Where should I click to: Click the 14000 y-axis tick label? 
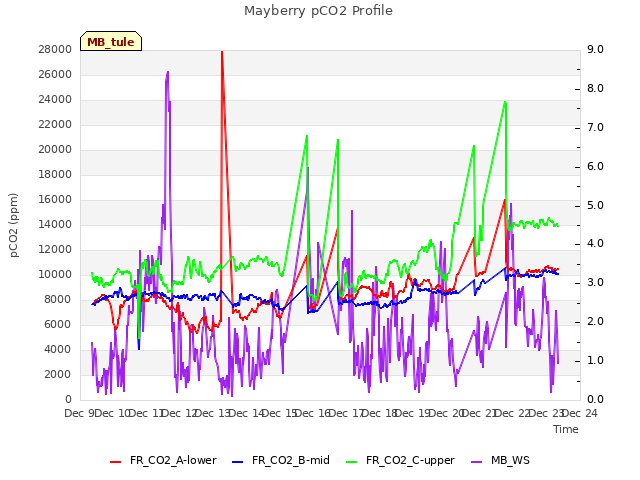[x=55, y=224]
